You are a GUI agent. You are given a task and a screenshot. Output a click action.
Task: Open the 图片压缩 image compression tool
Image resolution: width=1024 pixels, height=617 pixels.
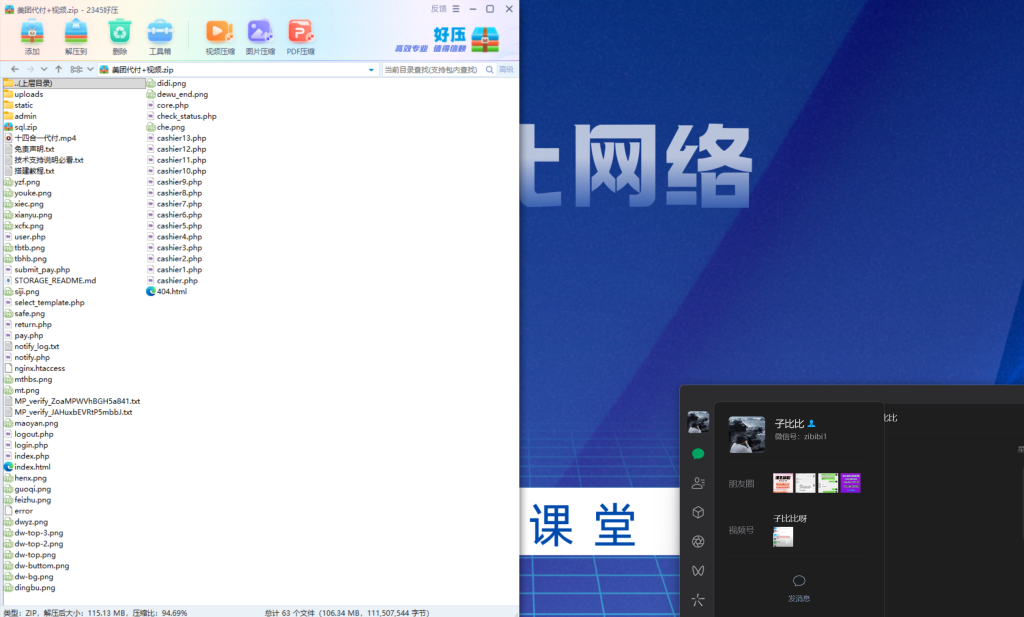(x=261, y=33)
